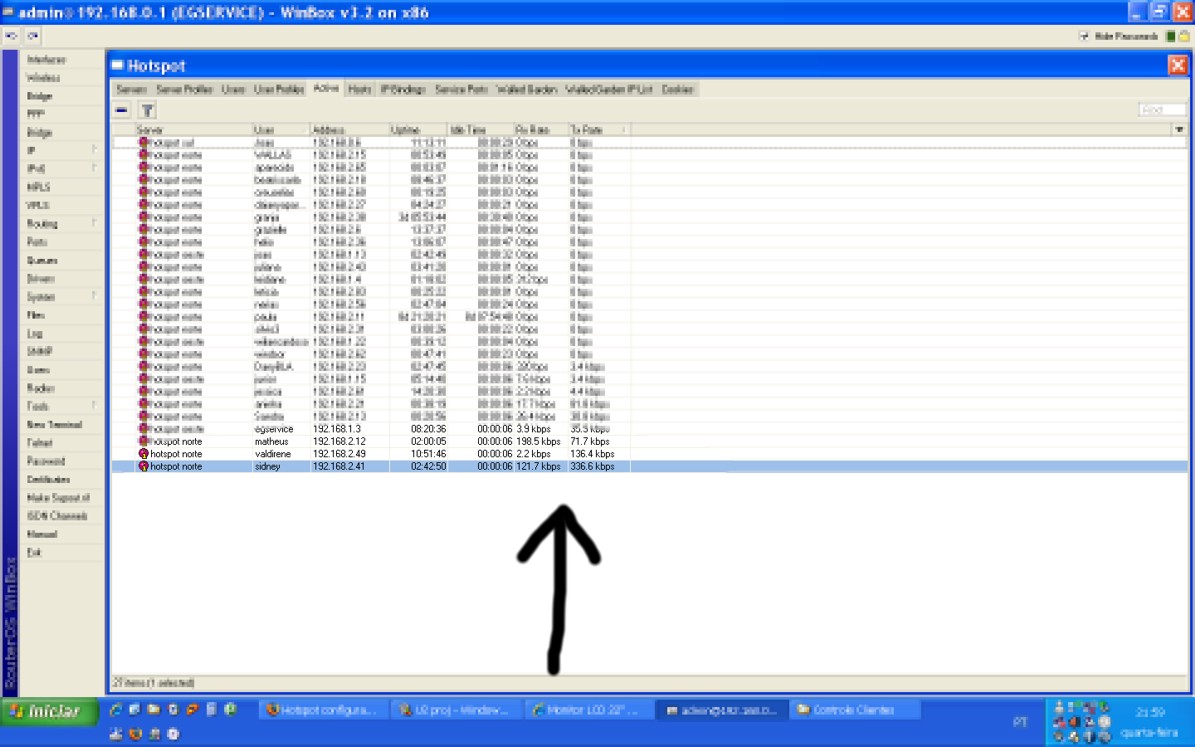
Task: Open the Walled Garden tab
Action: pos(527,89)
